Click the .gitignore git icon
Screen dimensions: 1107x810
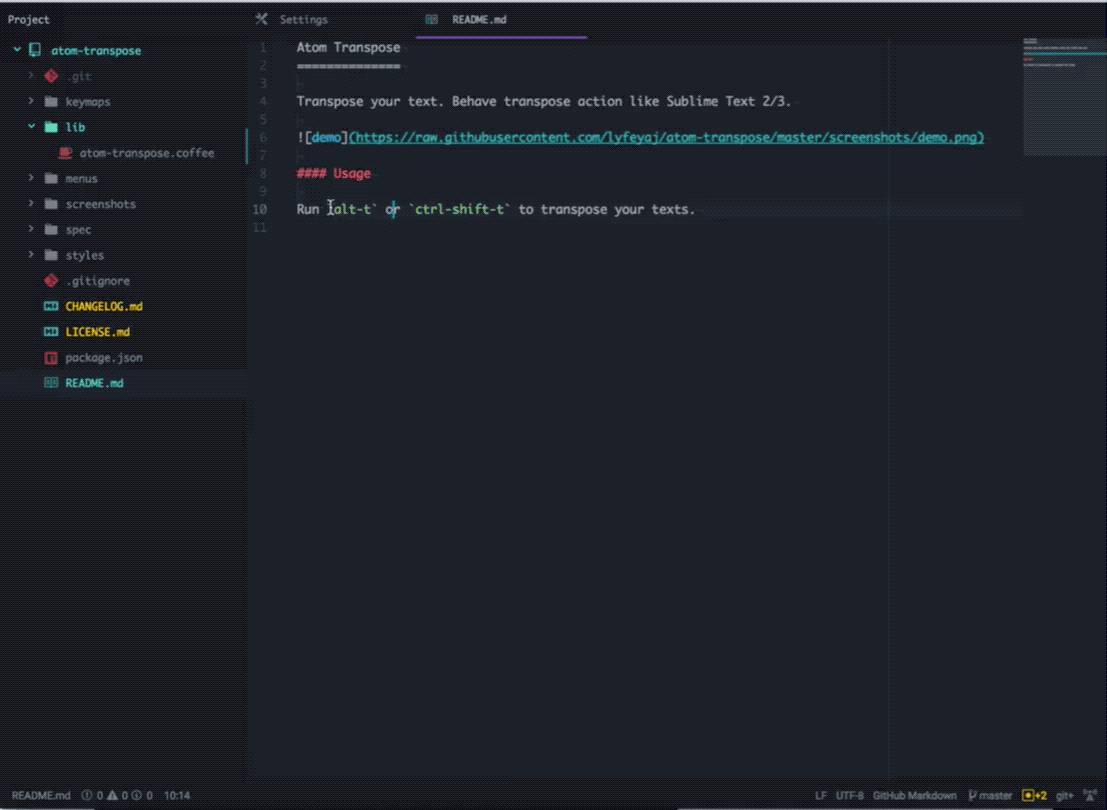51,280
